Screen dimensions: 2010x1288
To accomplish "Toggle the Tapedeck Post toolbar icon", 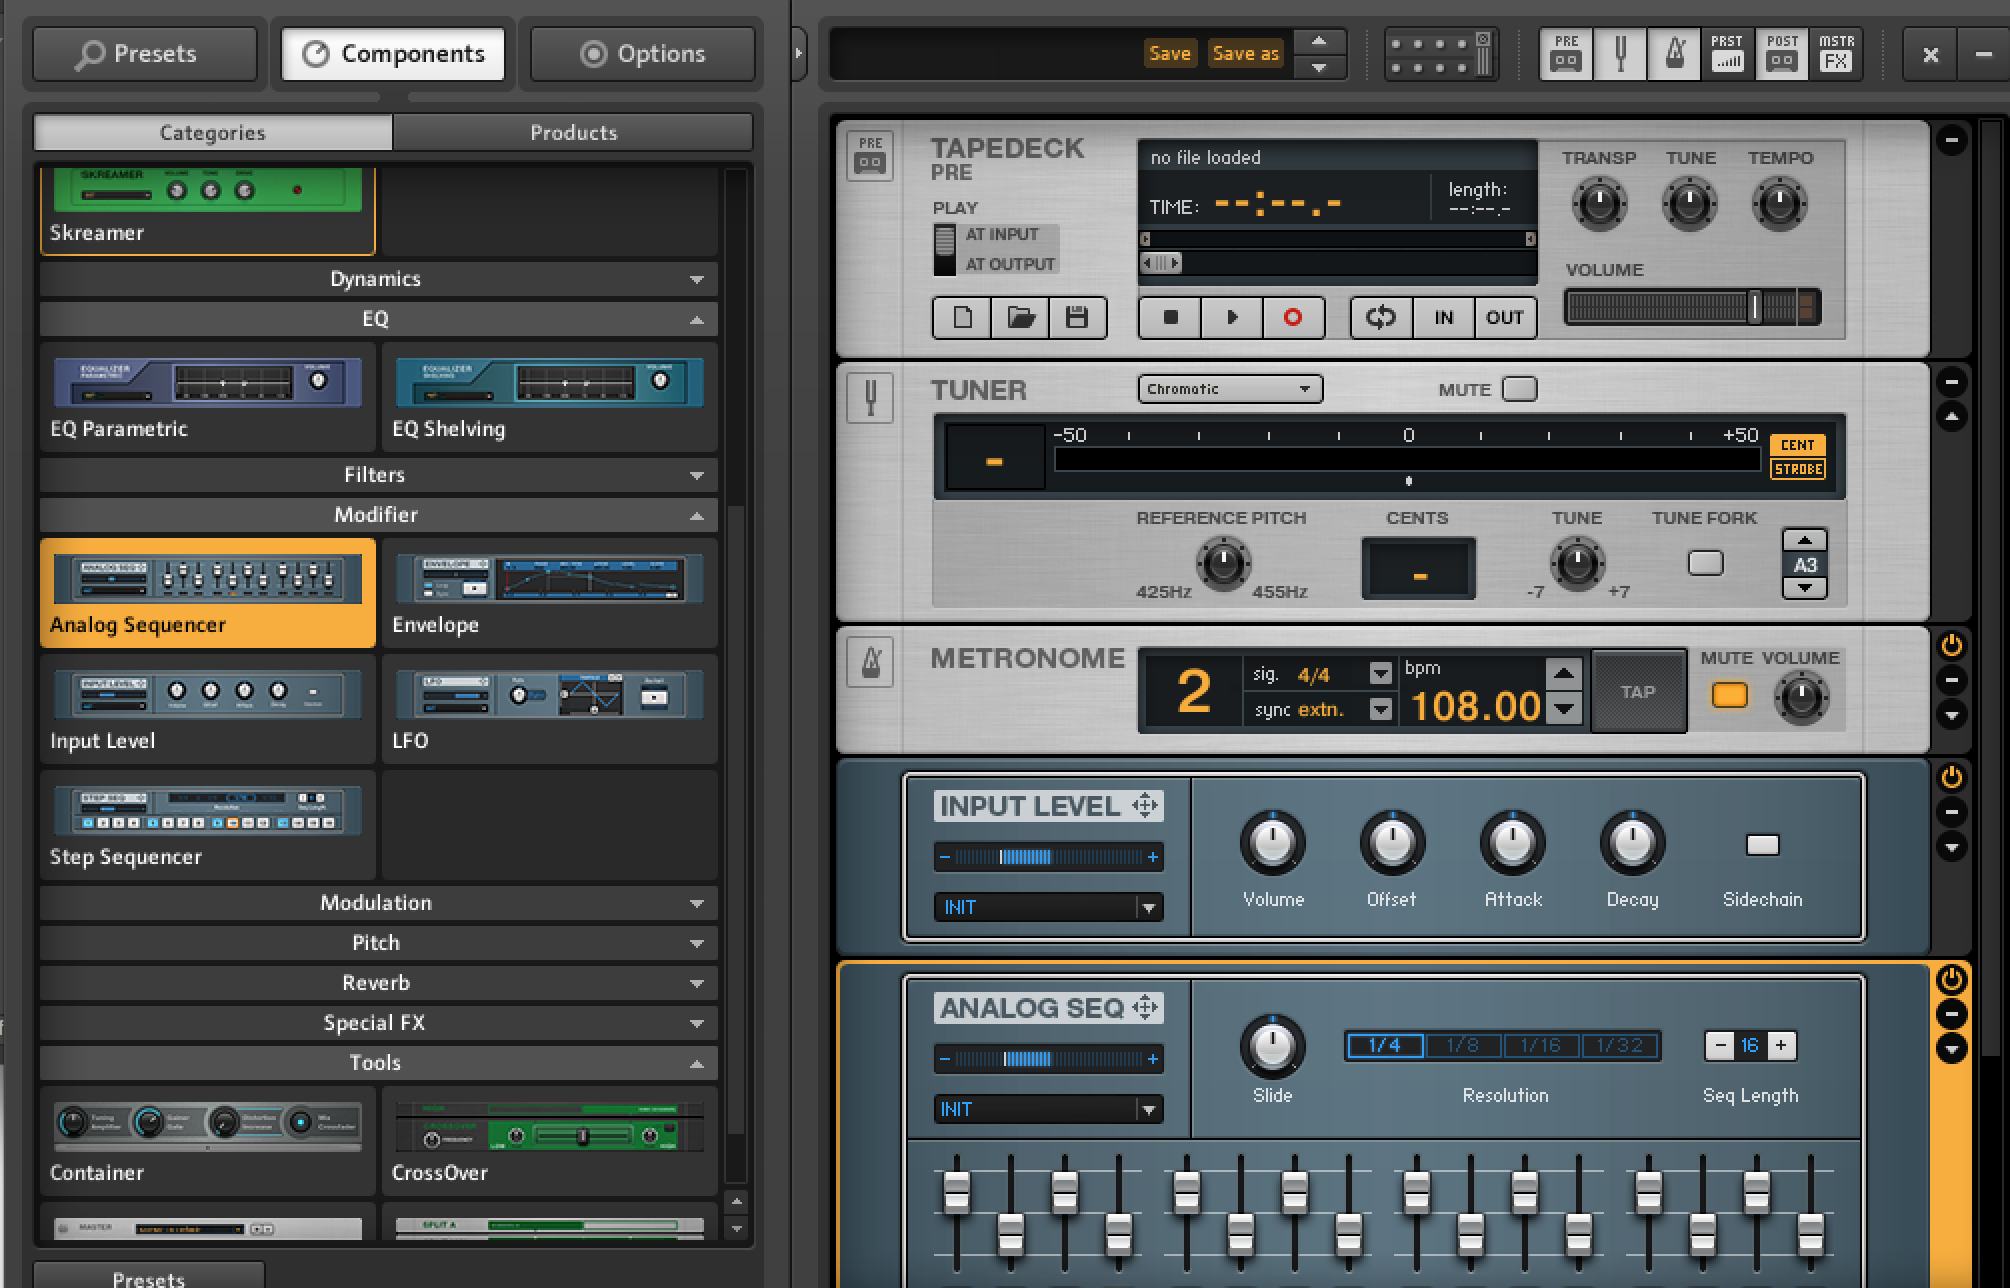I will pos(1782,54).
